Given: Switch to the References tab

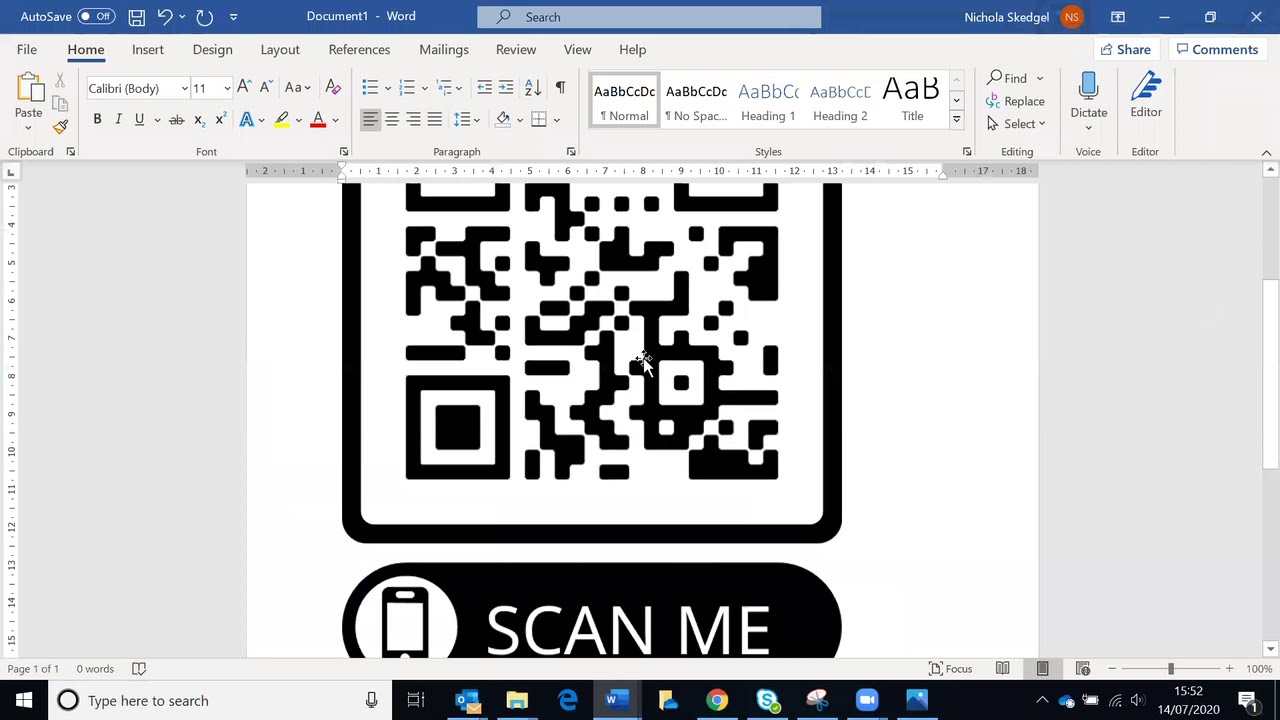Looking at the screenshot, I should pyautogui.click(x=359, y=50).
